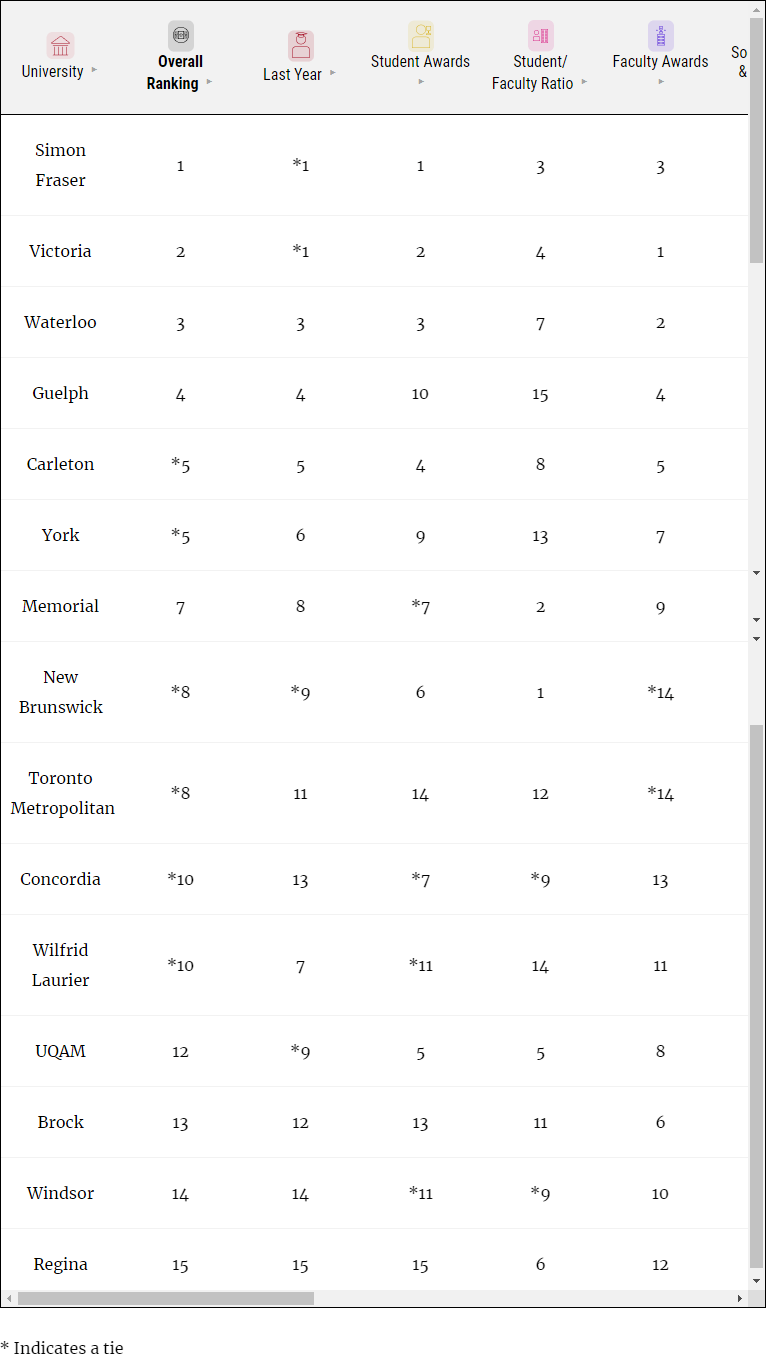Image resolution: width=766 pixels, height=1359 pixels.
Task: Click the Overall Ranking column icon
Action: point(180,36)
